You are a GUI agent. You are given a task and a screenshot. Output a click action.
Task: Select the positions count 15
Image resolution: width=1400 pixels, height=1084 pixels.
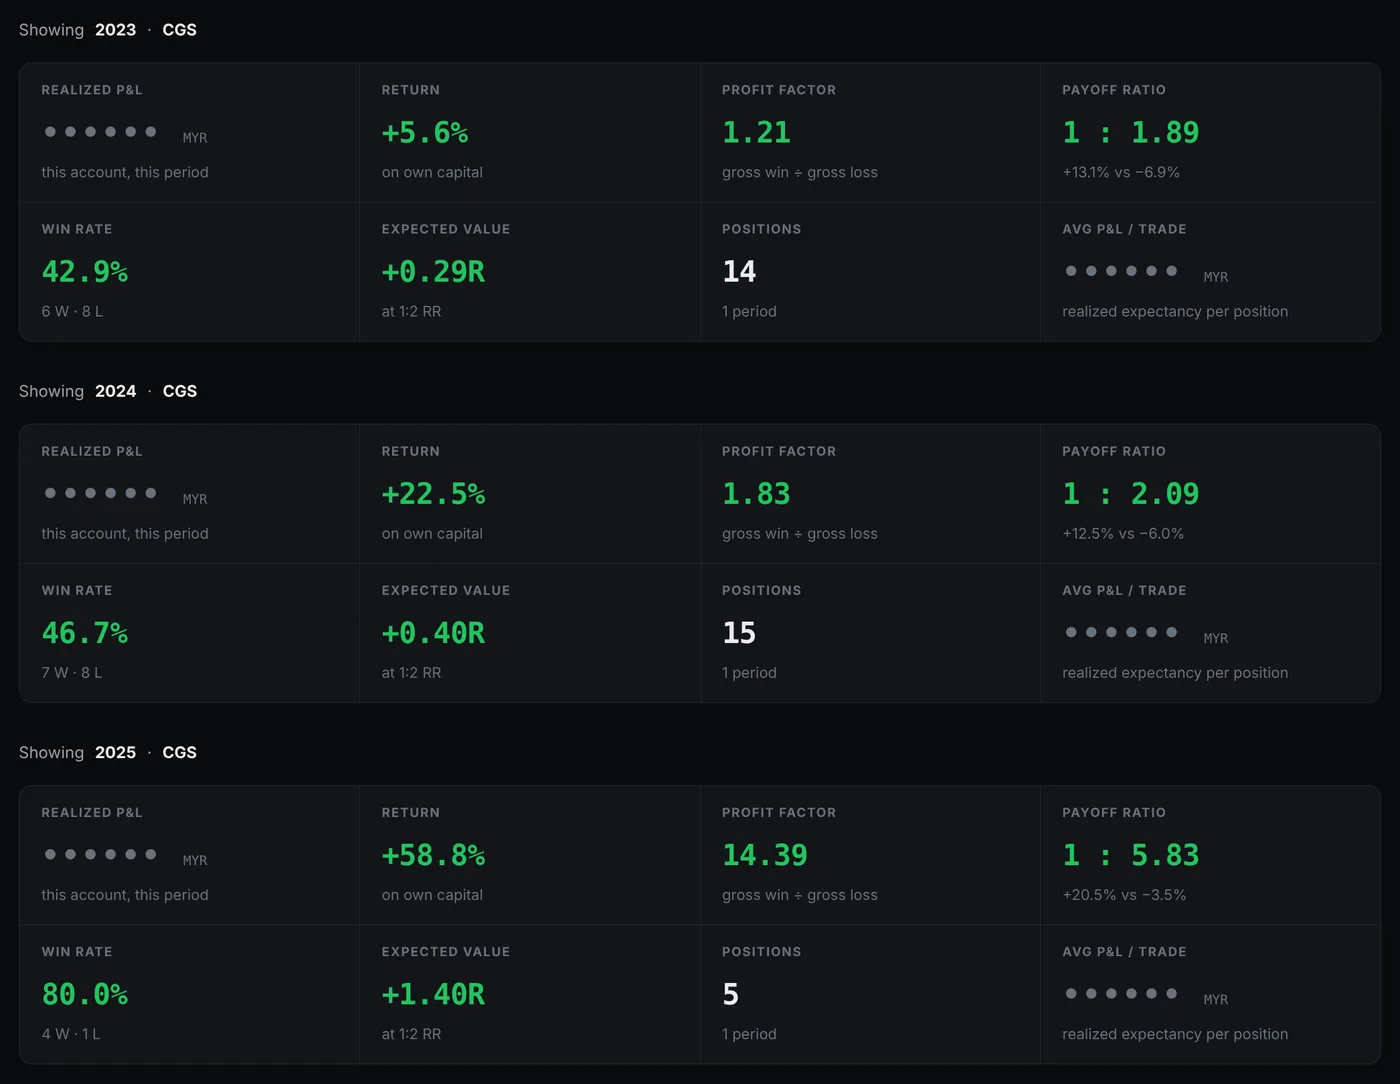pyautogui.click(x=739, y=632)
